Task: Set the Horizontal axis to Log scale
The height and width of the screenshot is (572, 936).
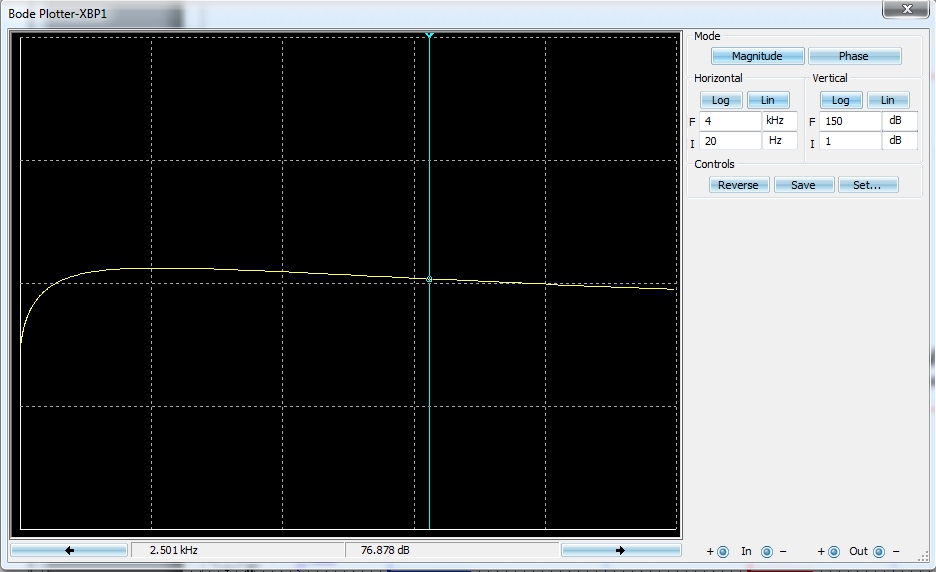Action: click(x=720, y=100)
